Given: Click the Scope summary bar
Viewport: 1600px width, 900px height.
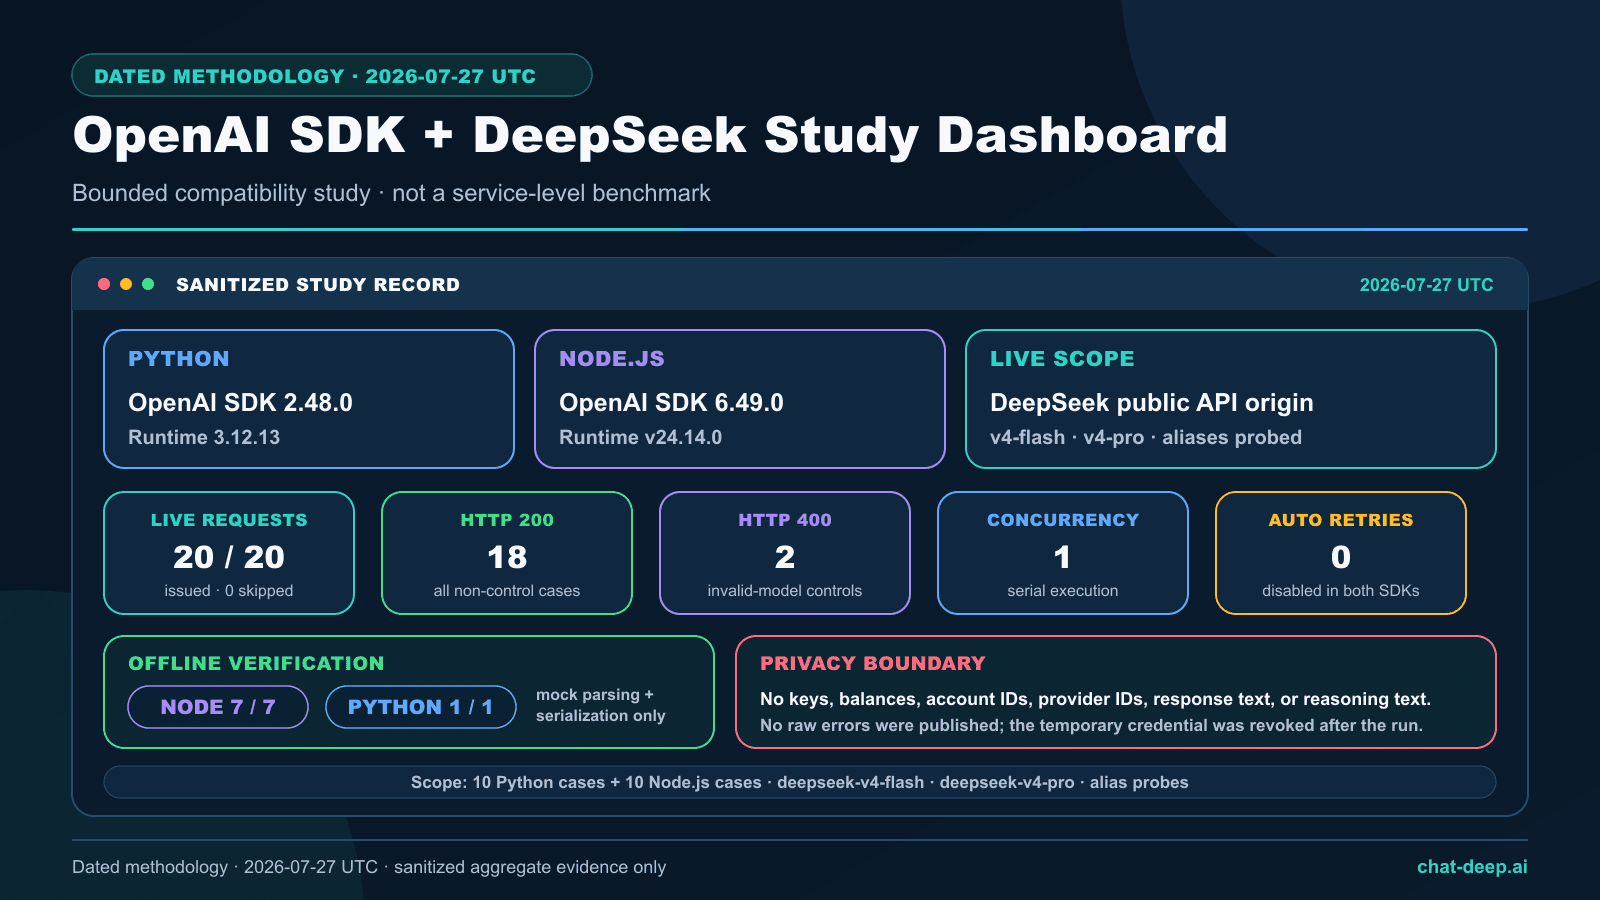Looking at the screenshot, I should tap(800, 782).
